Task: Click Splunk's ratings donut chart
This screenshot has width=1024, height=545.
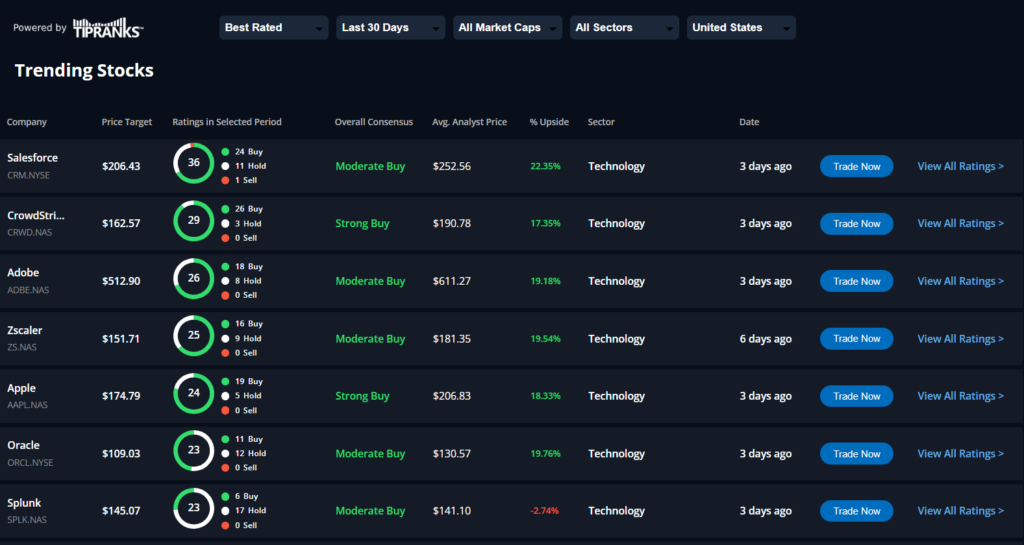Action: coord(194,508)
